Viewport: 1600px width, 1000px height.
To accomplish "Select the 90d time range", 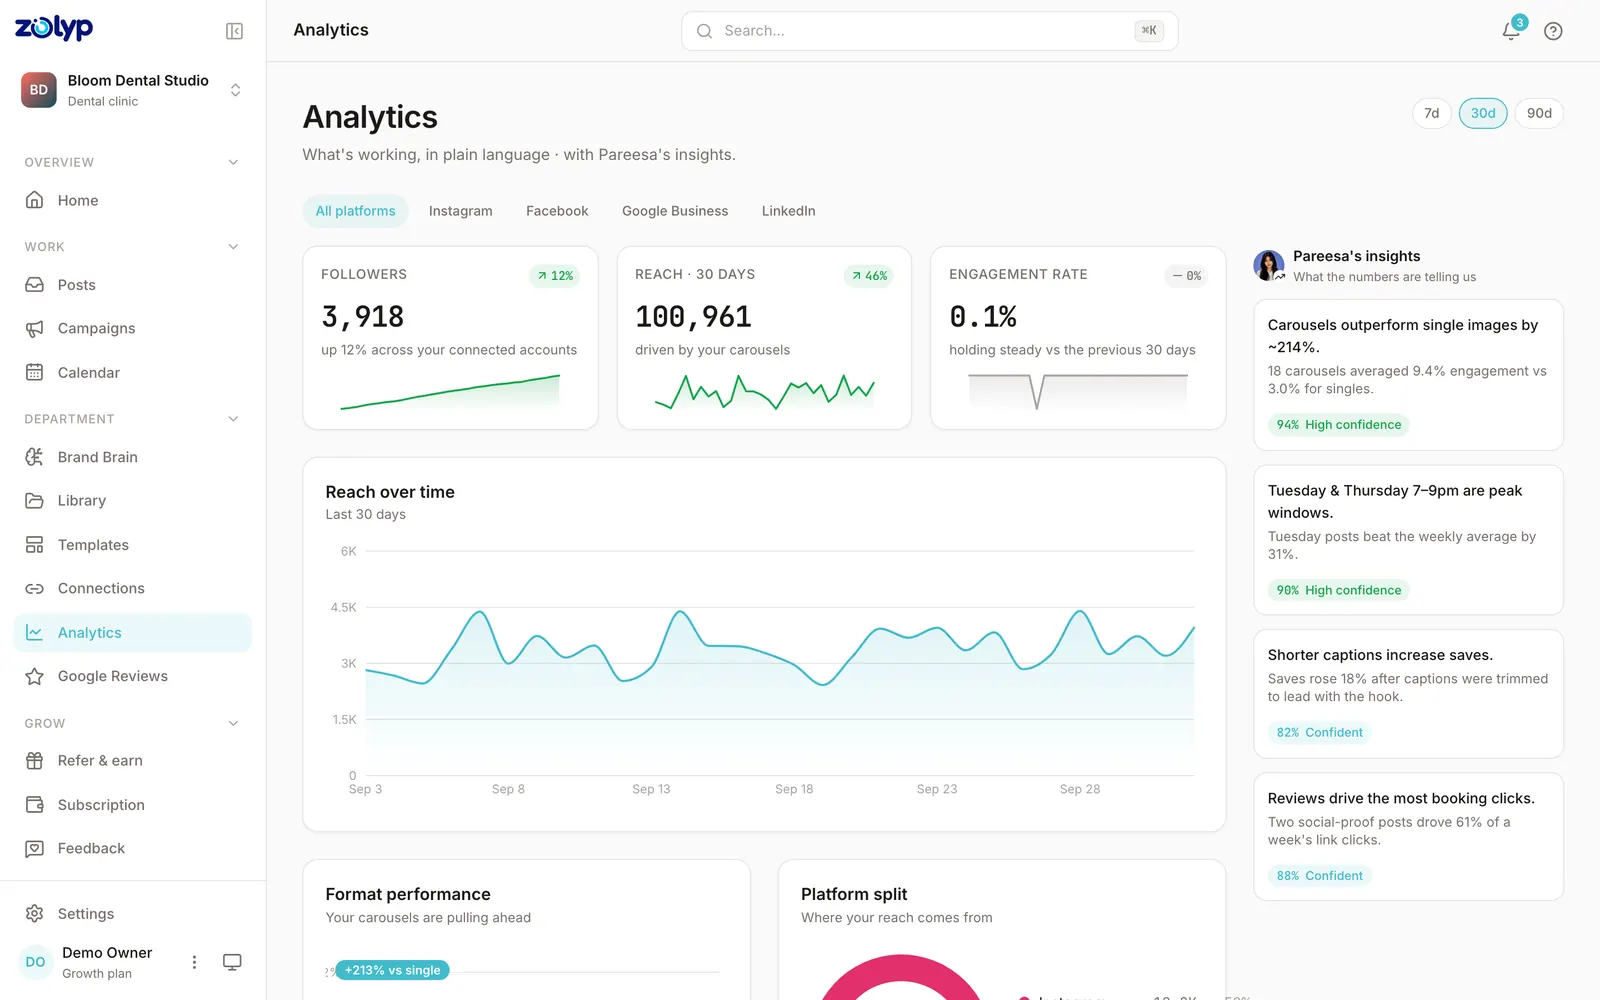I will [x=1539, y=113].
